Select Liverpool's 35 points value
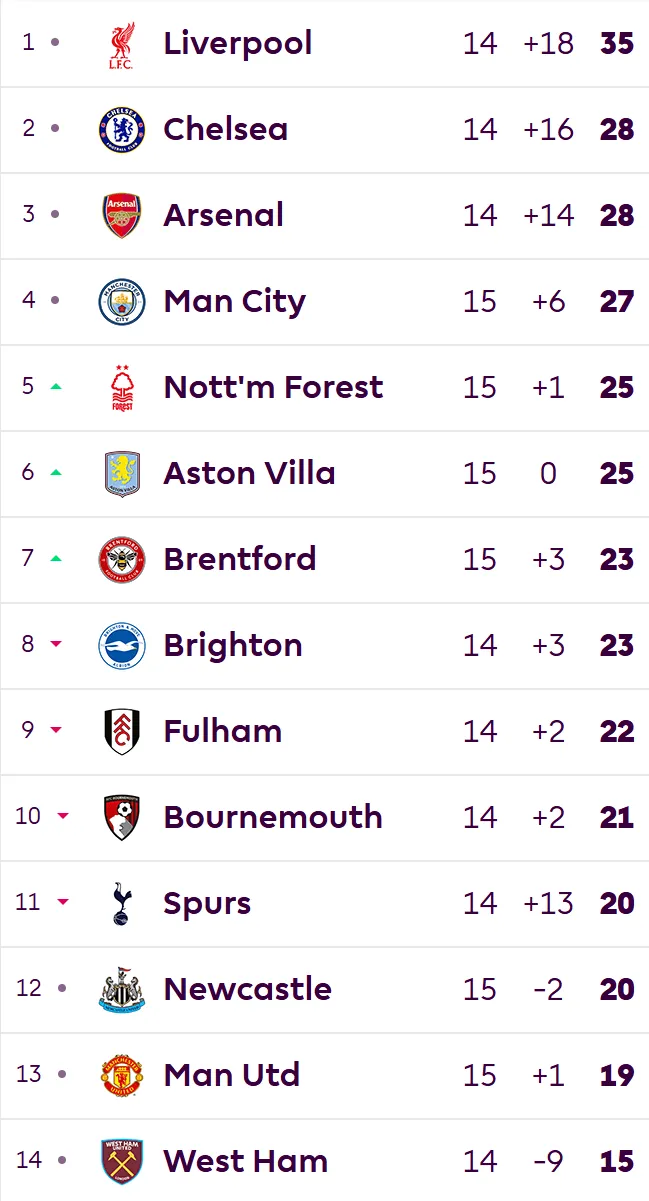 point(617,43)
